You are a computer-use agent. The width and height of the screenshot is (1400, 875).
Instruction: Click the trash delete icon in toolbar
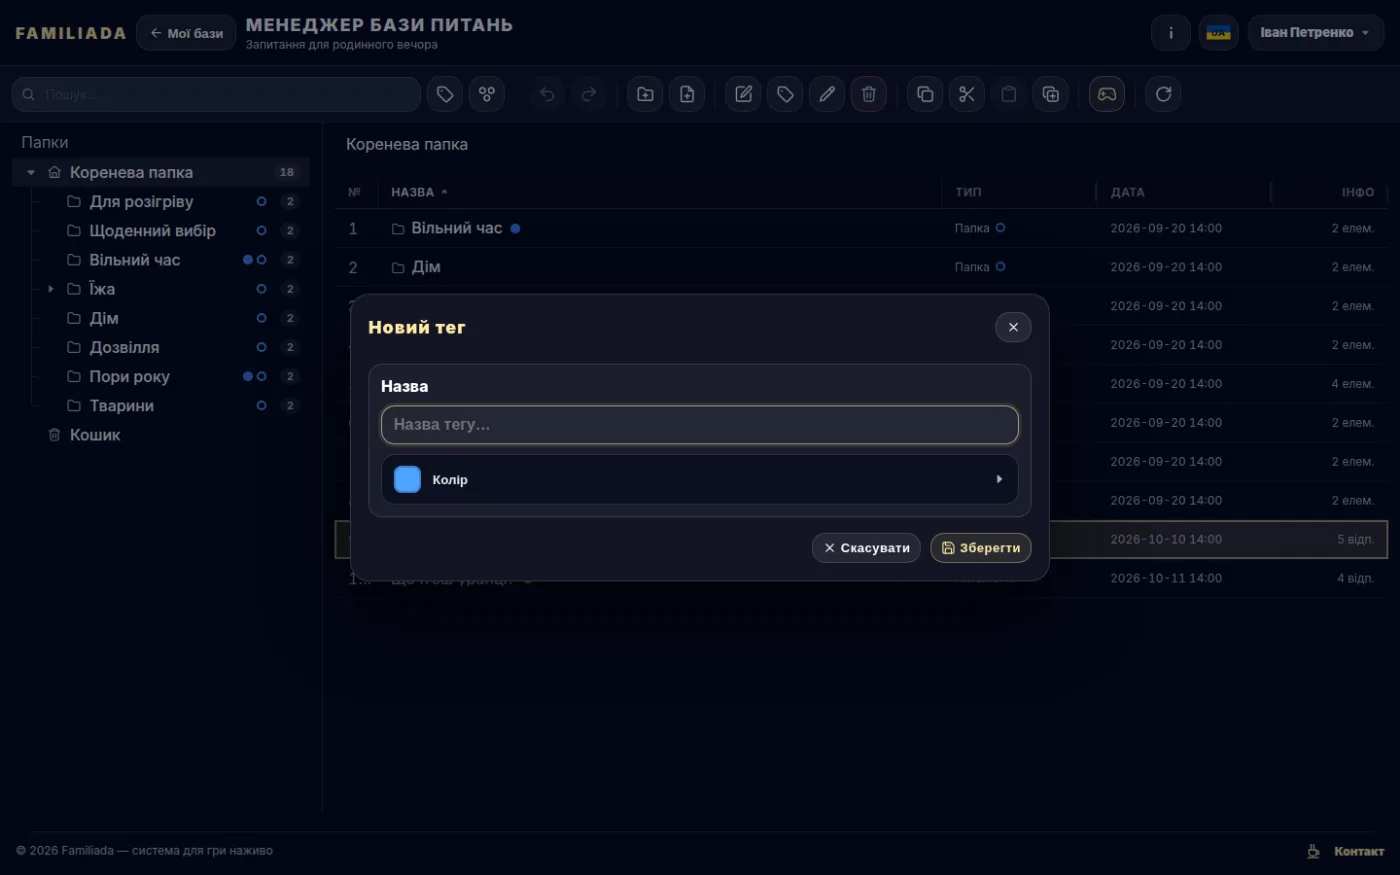point(868,94)
